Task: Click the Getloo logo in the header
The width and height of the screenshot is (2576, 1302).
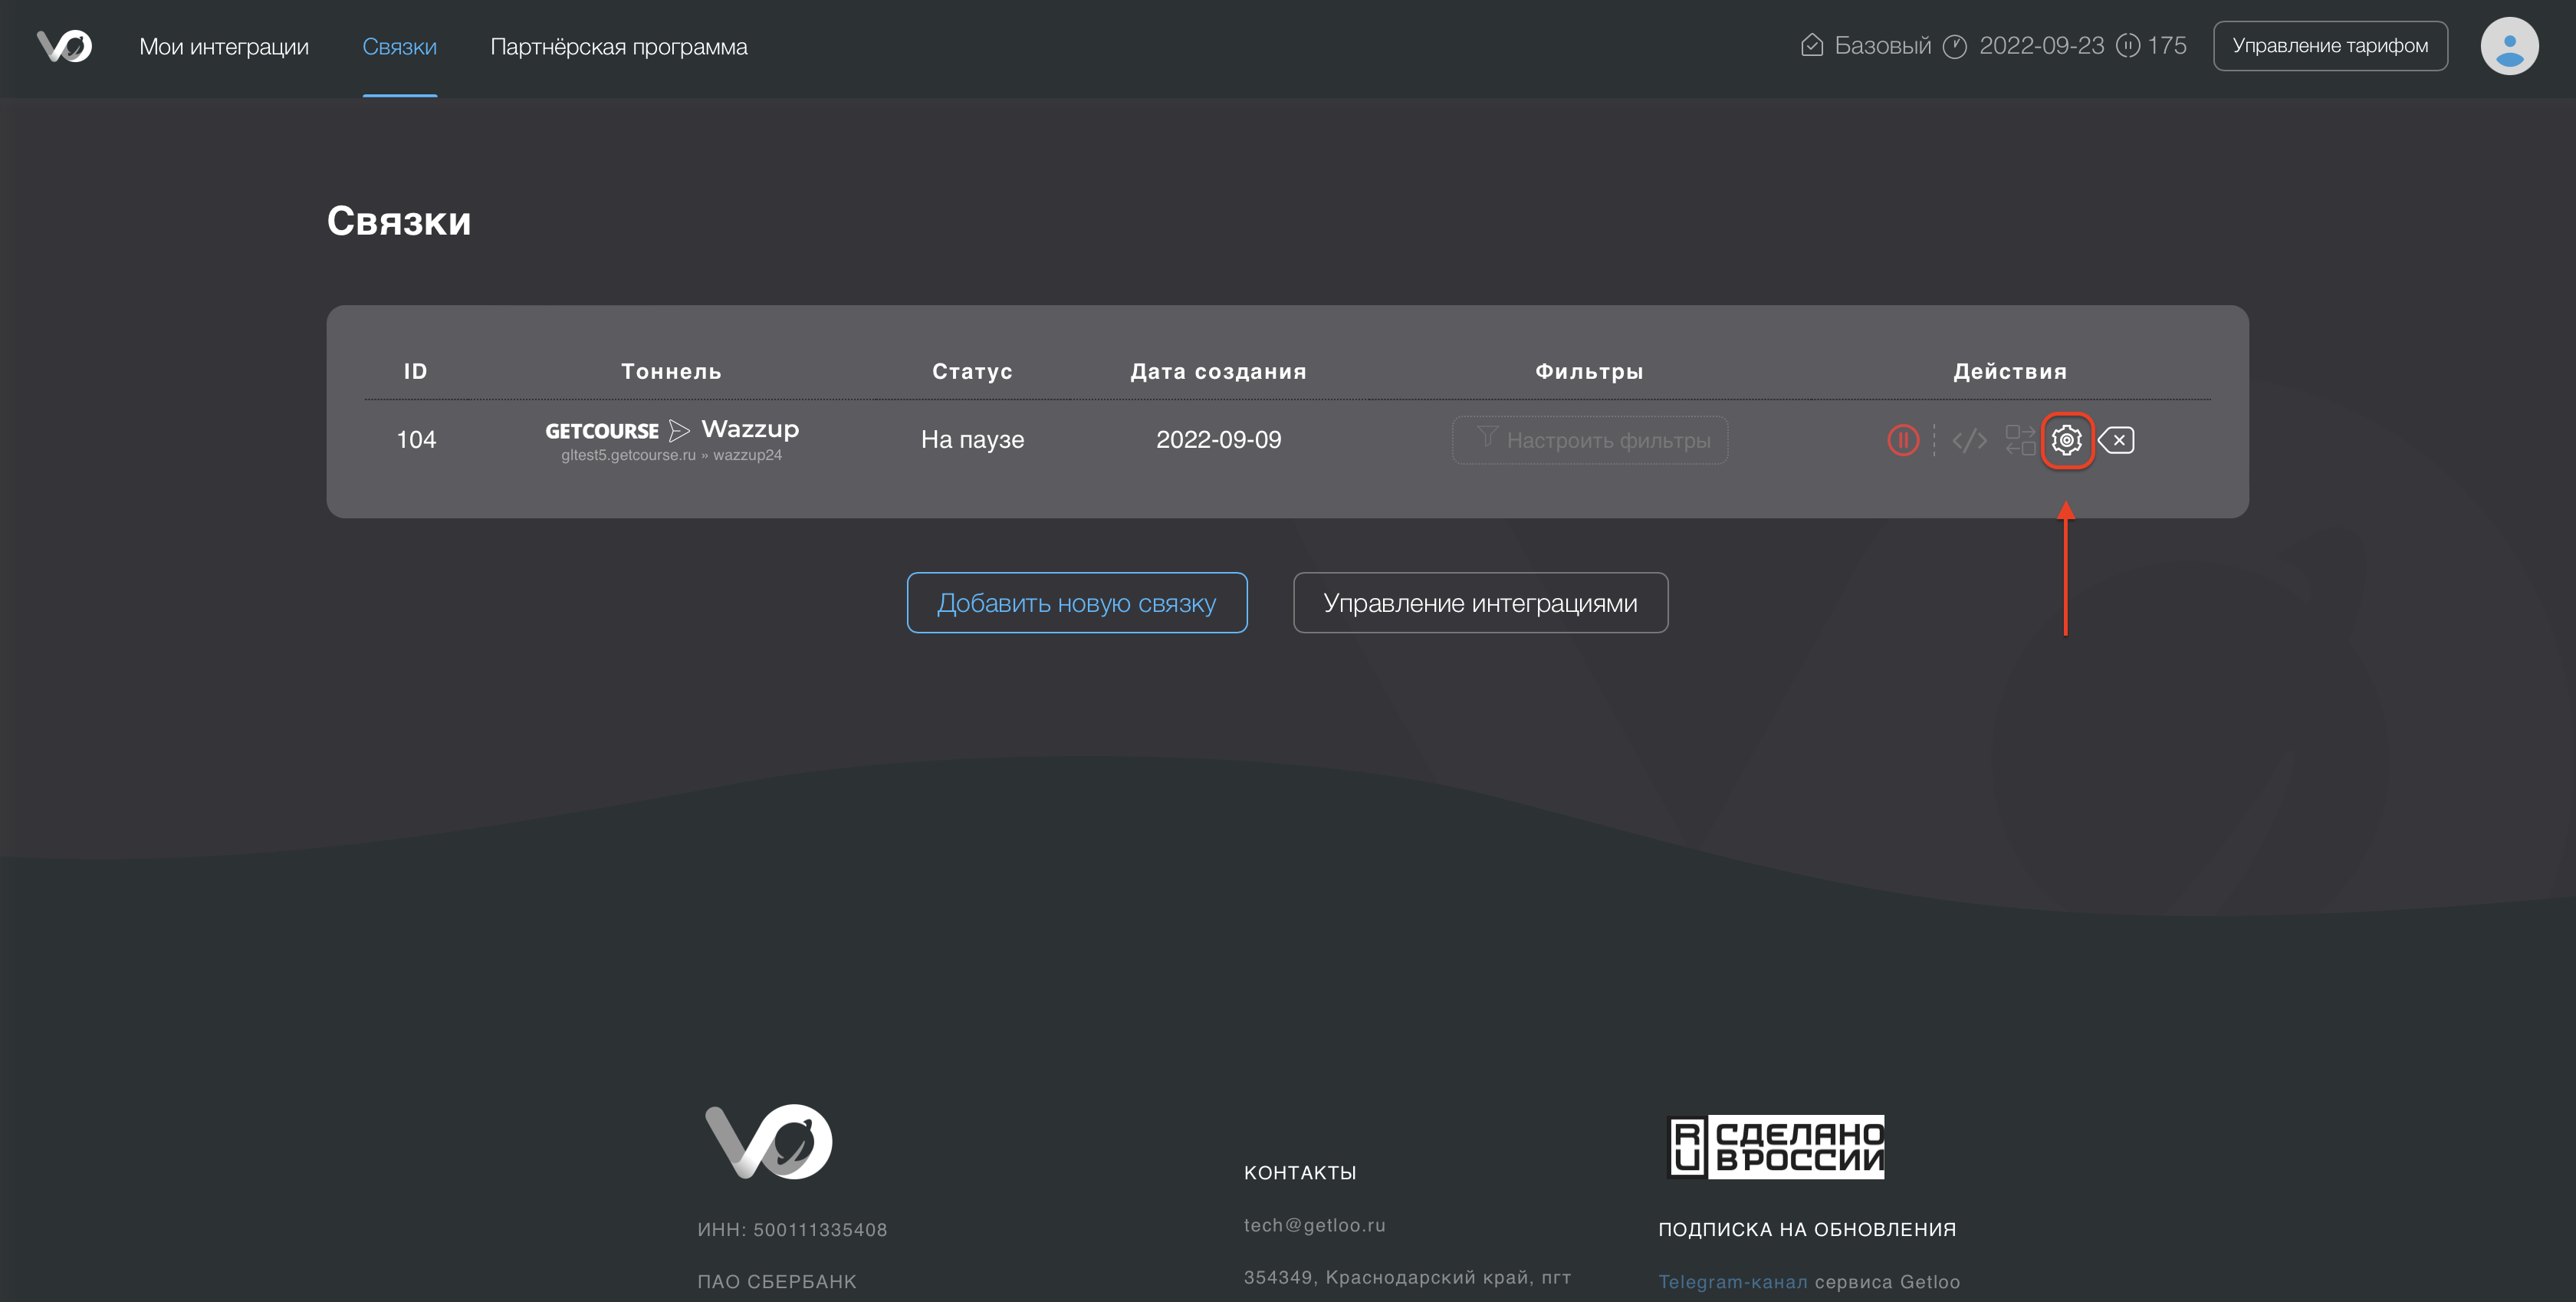Action: [x=65, y=46]
